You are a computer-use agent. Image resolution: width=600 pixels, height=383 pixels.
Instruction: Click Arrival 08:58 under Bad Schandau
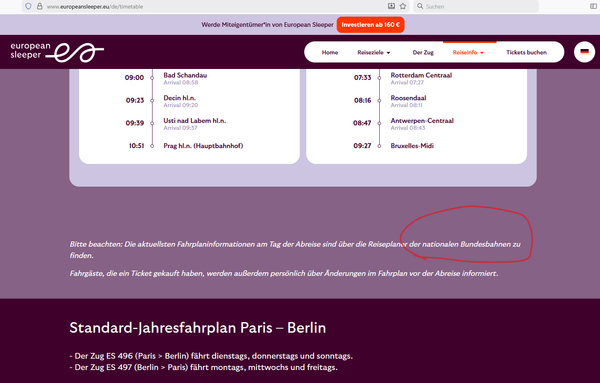[181, 82]
